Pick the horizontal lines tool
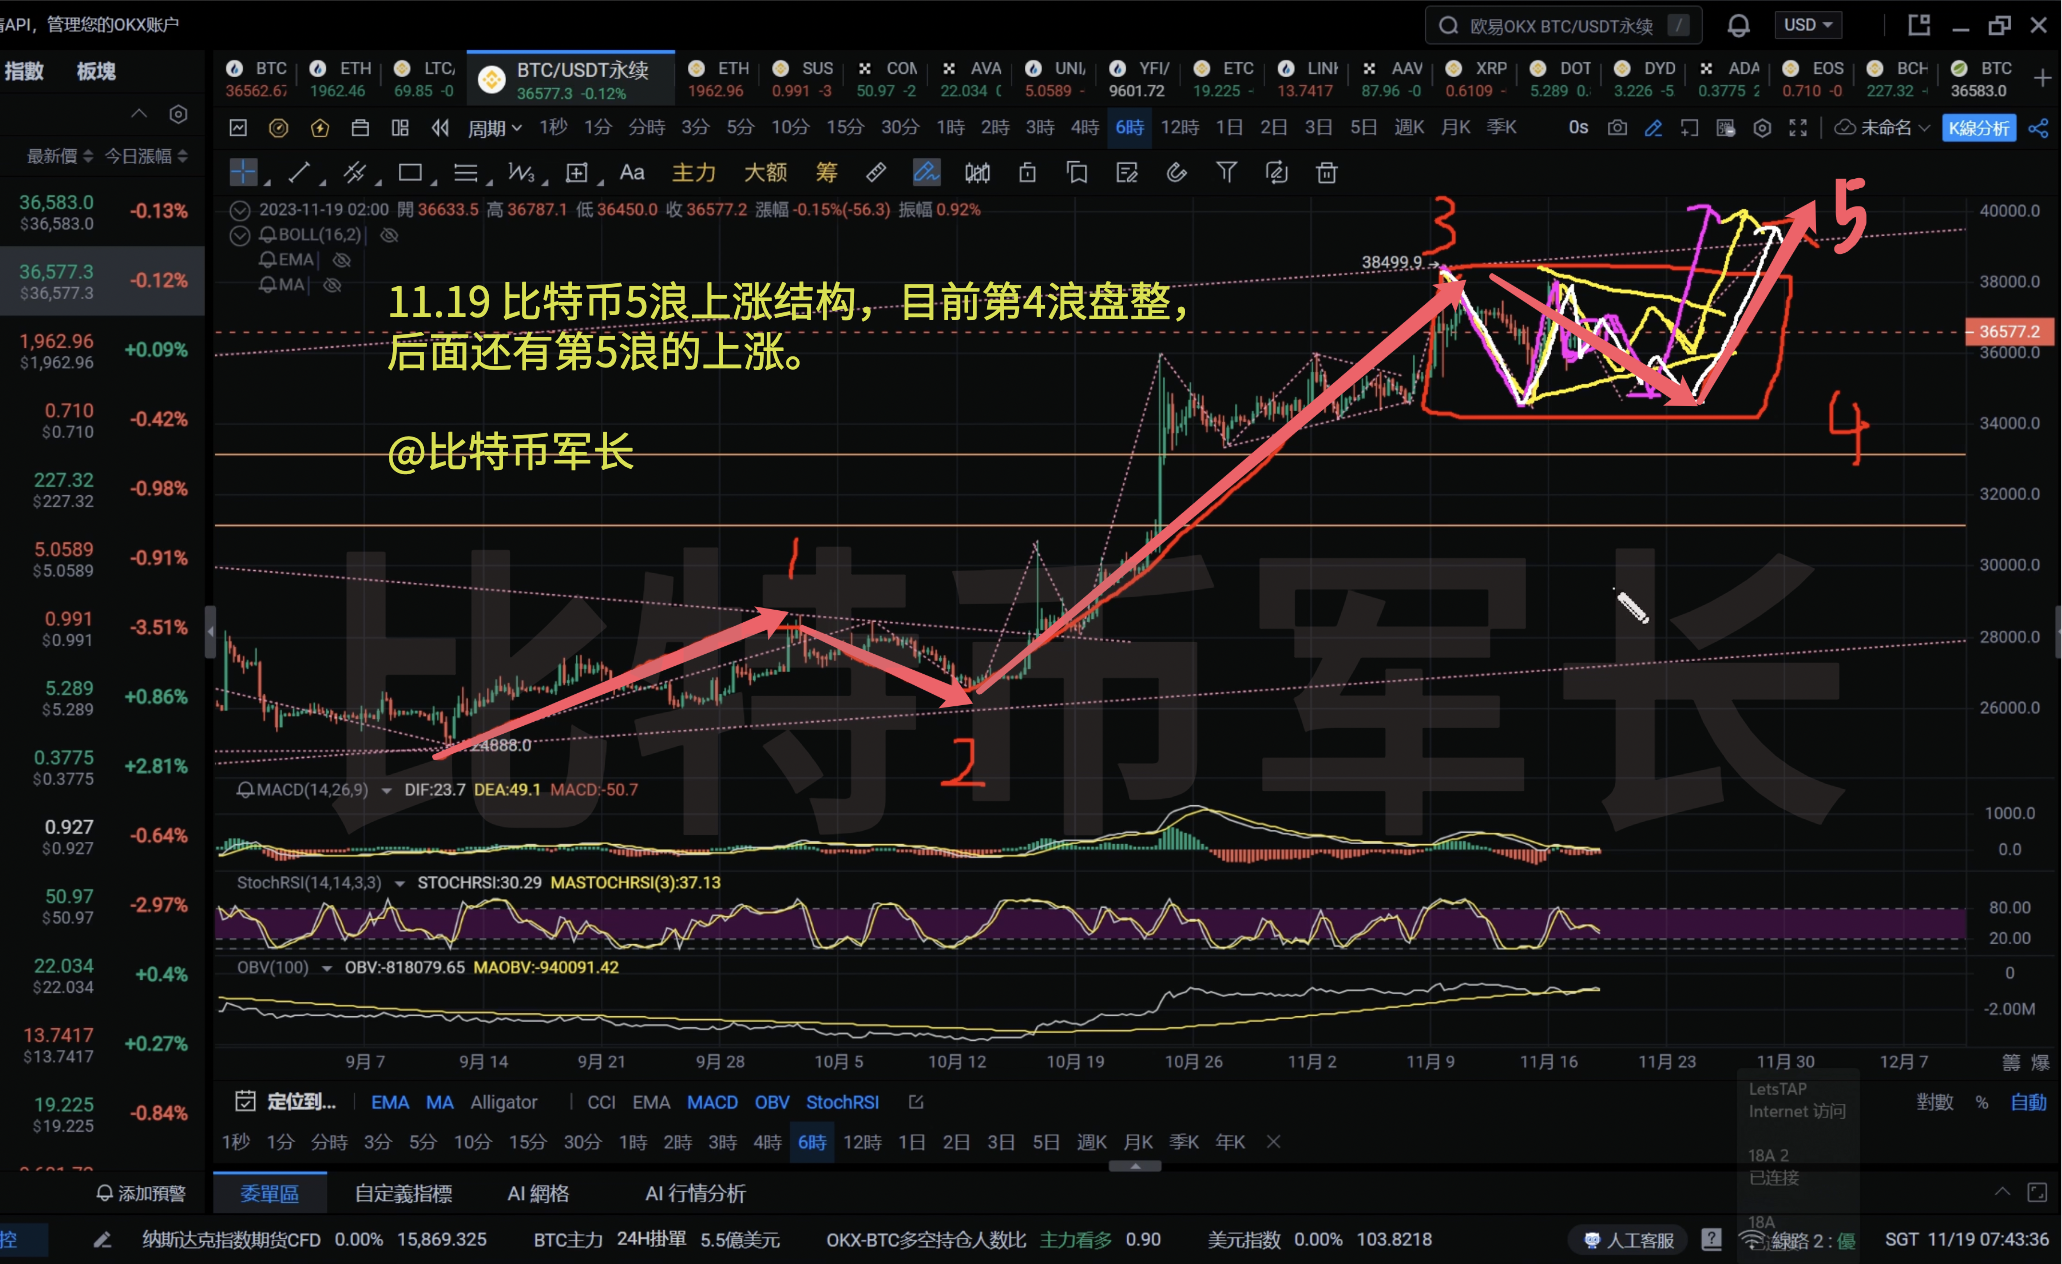2062x1264 pixels. pos(465,173)
